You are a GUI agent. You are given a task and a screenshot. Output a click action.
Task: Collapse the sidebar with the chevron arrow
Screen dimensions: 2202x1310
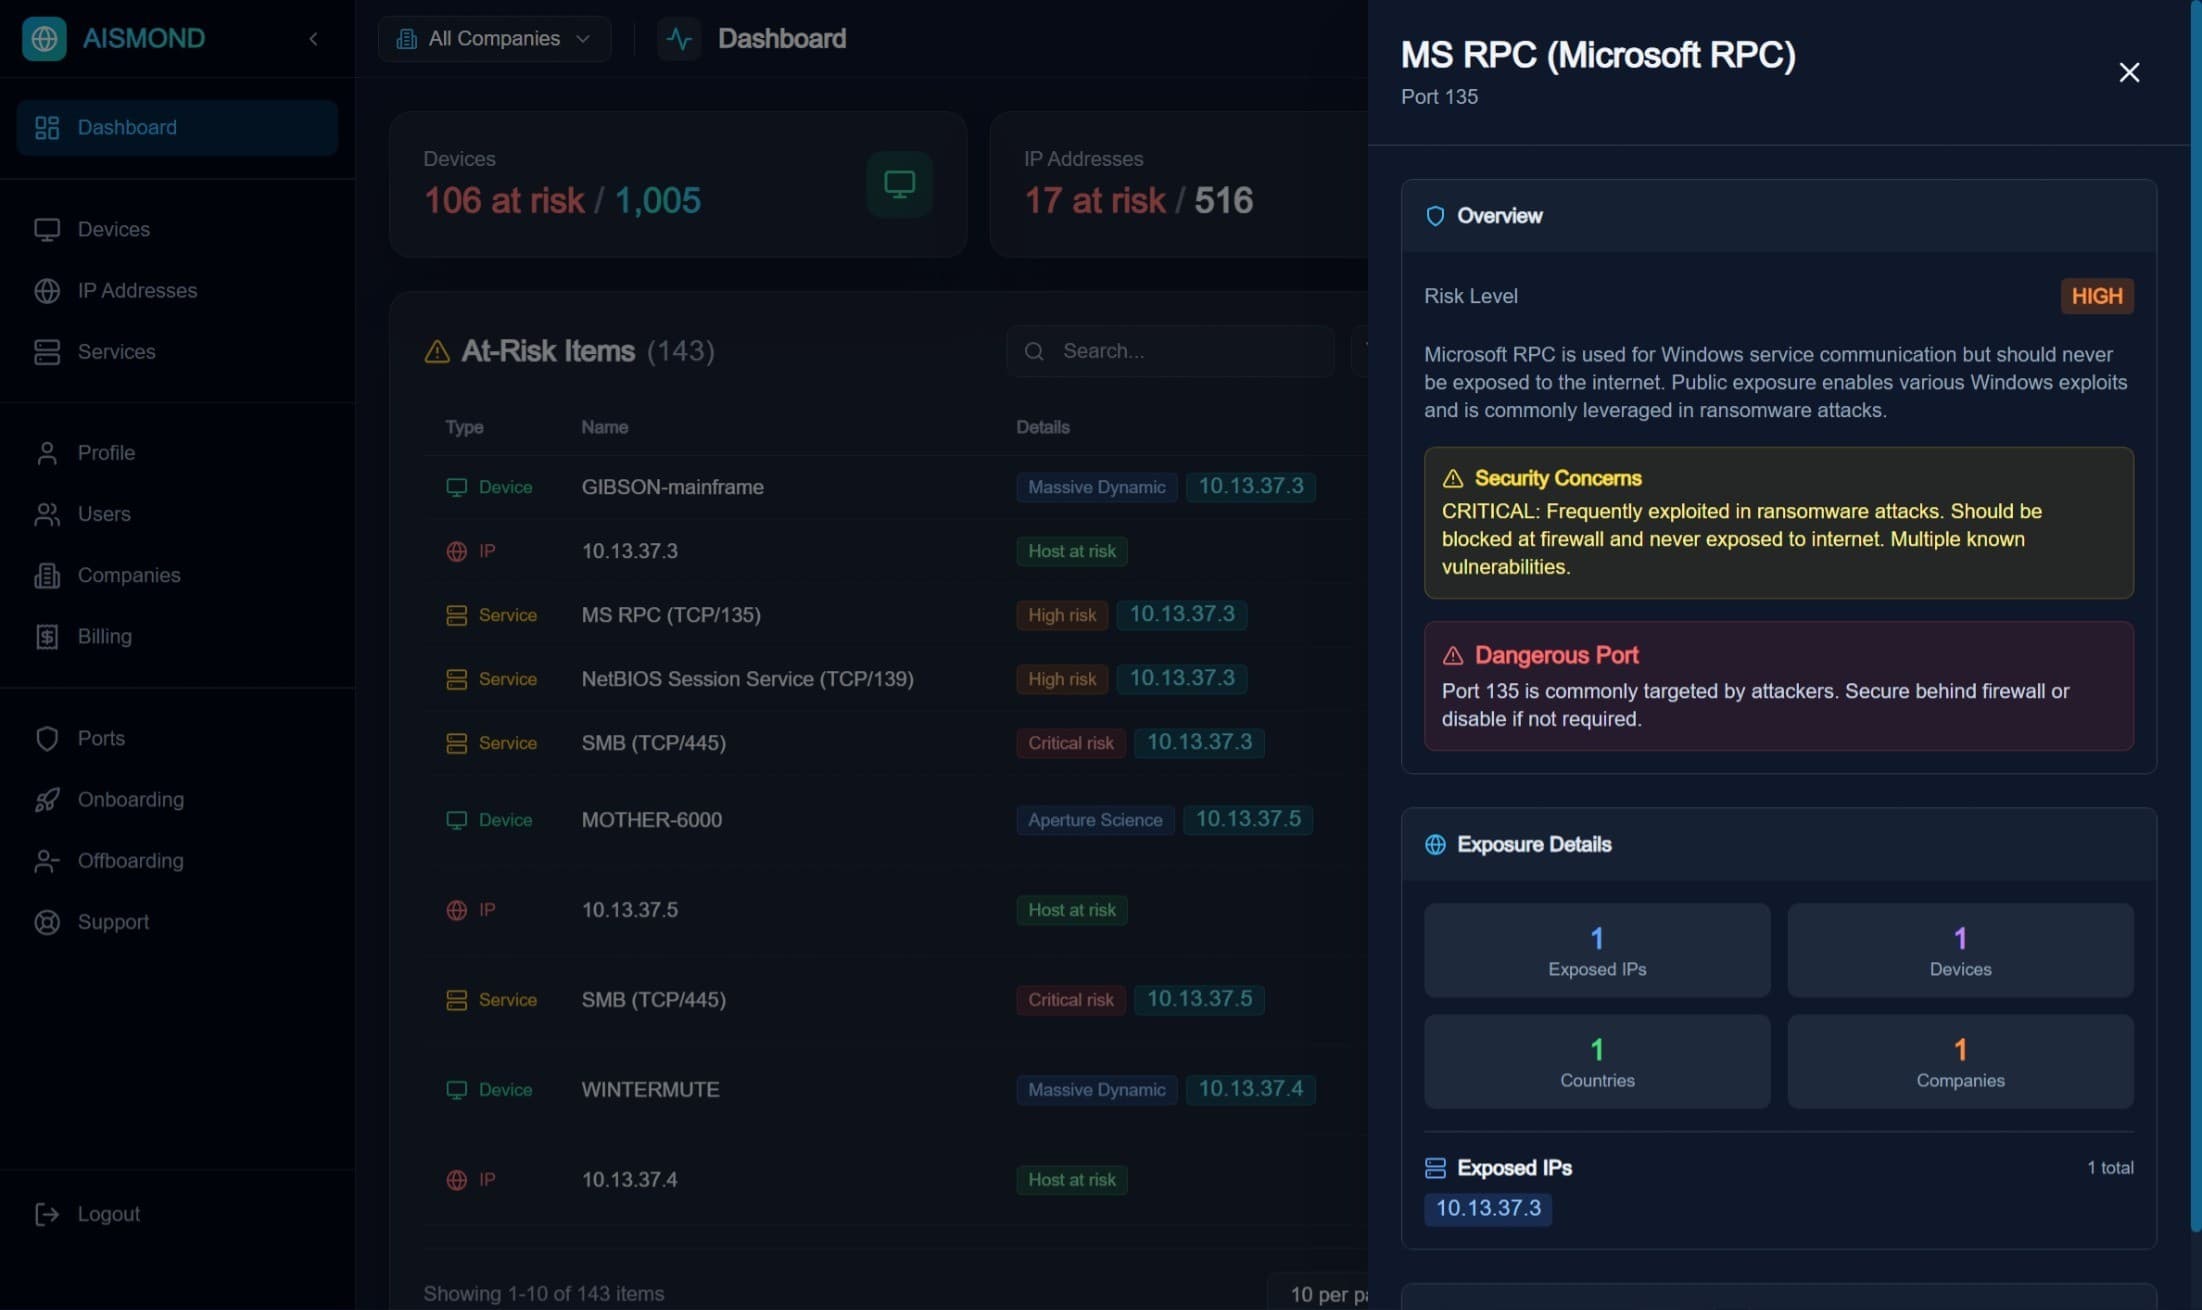point(313,38)
